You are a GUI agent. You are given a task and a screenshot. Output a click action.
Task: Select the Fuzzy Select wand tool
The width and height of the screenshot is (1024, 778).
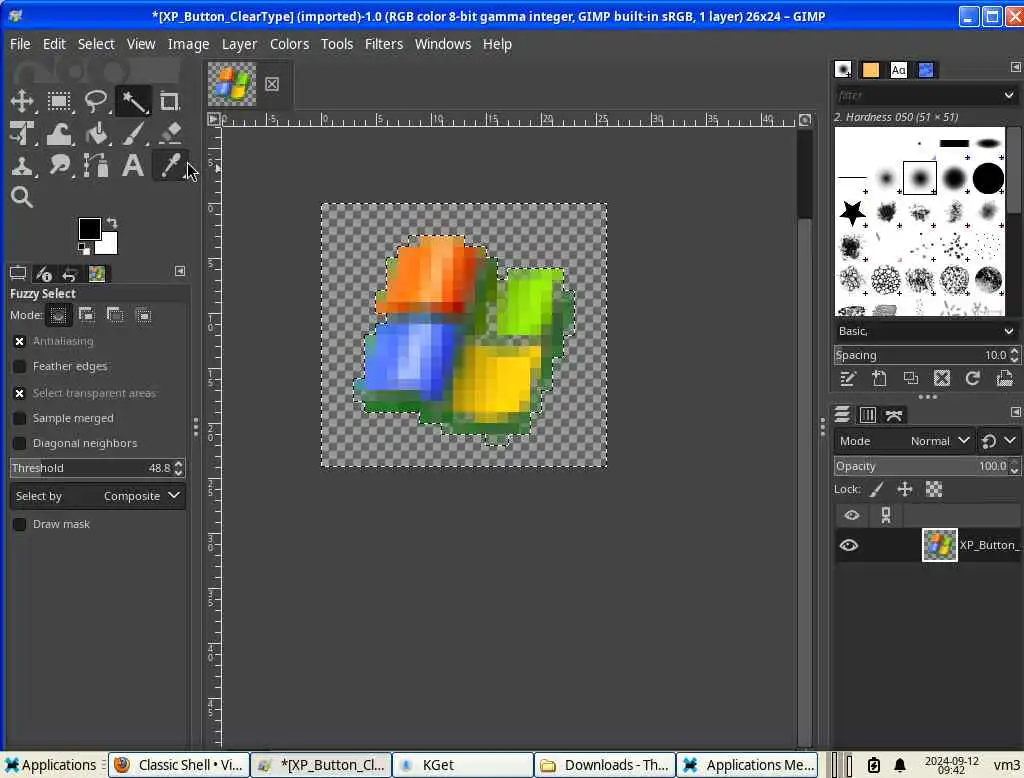click(x=133, y=101)
